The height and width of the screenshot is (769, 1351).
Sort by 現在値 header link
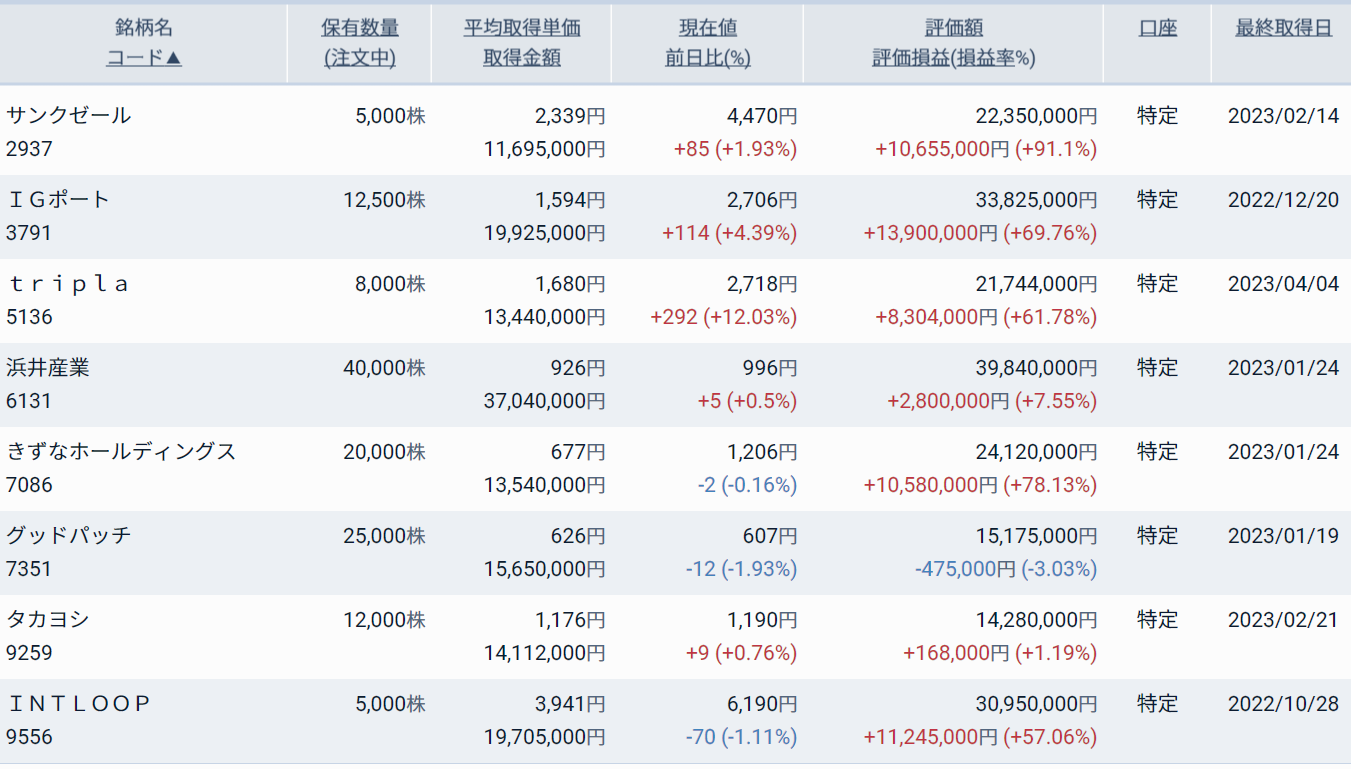[x=708, y=28]
